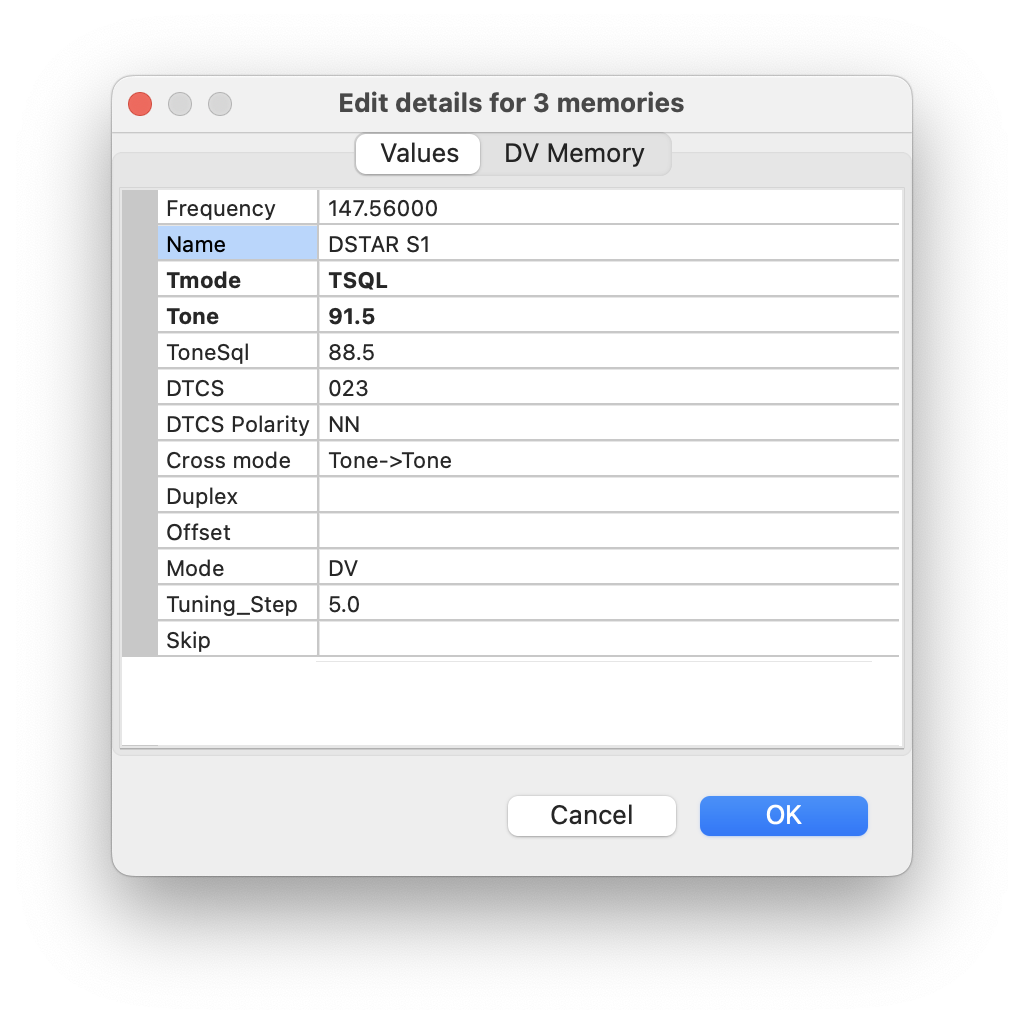Open the DTCS Polarity value NN
Viewport: 1024px width, 1024px height.
pos(609,423)
